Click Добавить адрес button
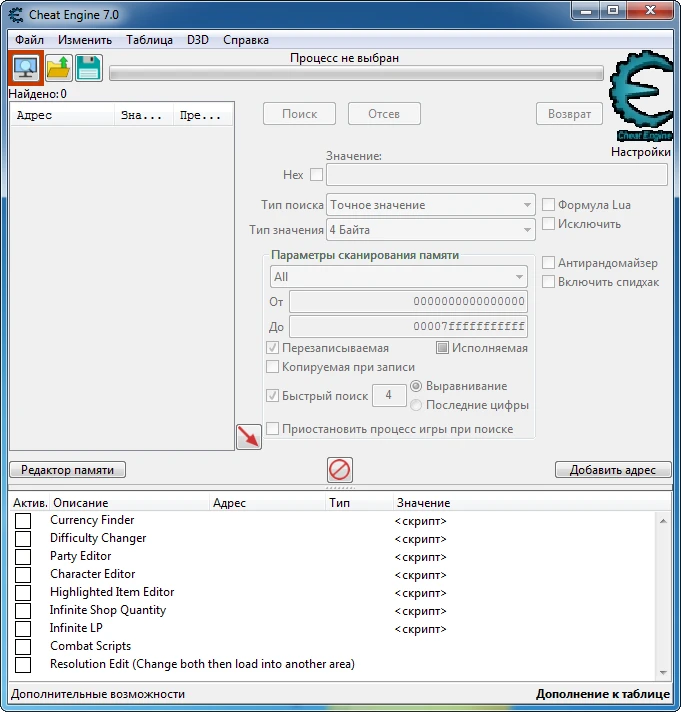The image size is (681, 712). point(613,470)
